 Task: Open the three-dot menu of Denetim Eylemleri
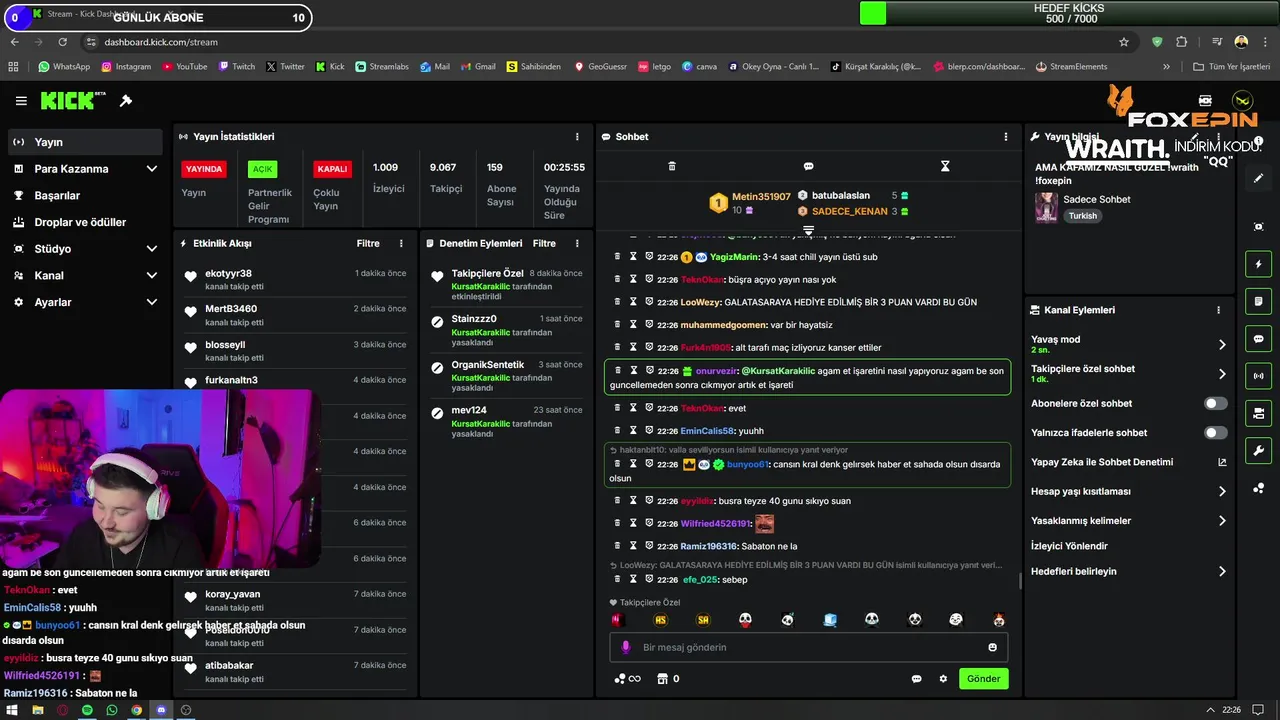point(577,243)
